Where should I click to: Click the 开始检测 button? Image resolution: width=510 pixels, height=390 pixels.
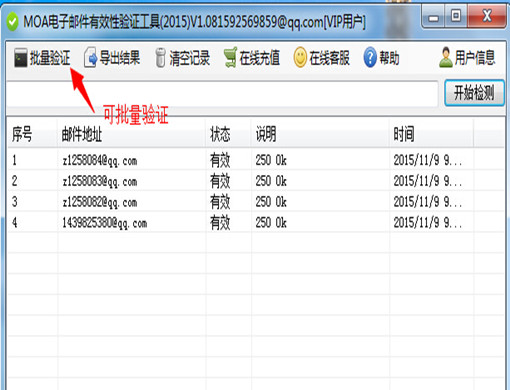[474, 93]
